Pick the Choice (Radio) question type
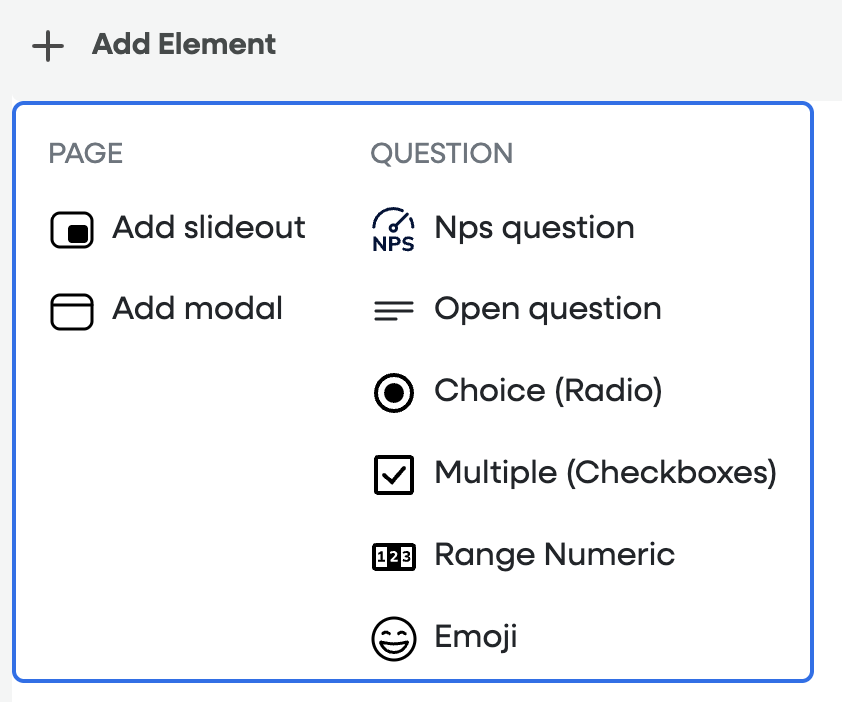The height and width of the screenshot is (702, 842). [x=548, y=391]
